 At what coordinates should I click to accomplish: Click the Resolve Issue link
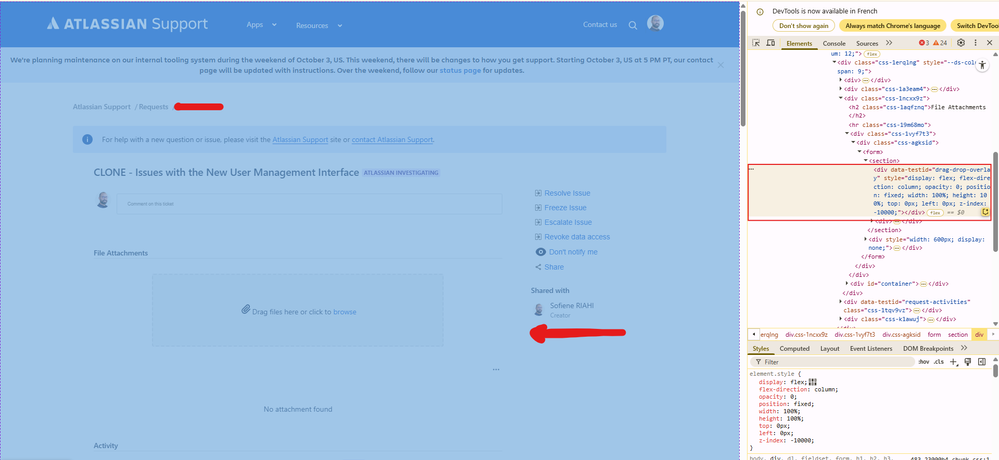click(567, 193)
